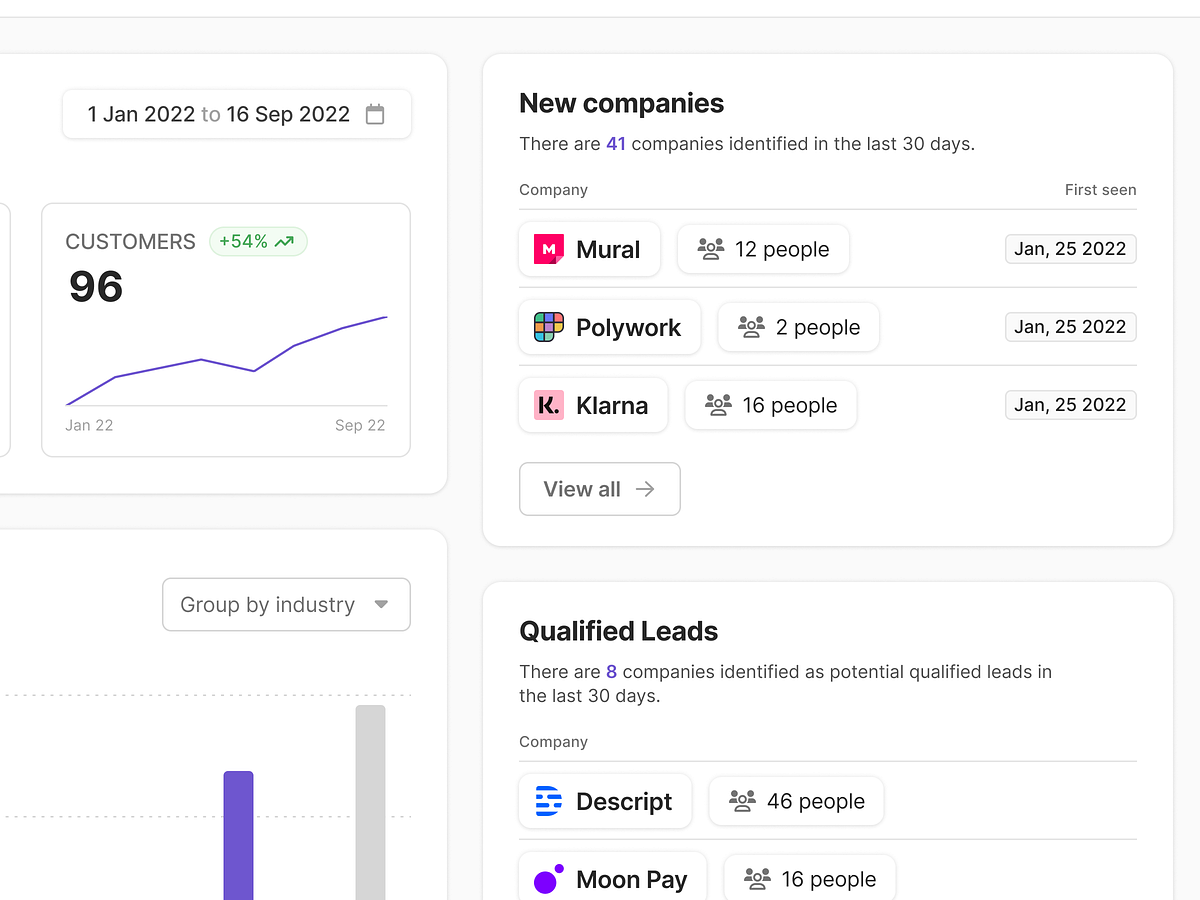Click the +54% growth badge
Screen dimensions: 1200x900
point(258,241)
